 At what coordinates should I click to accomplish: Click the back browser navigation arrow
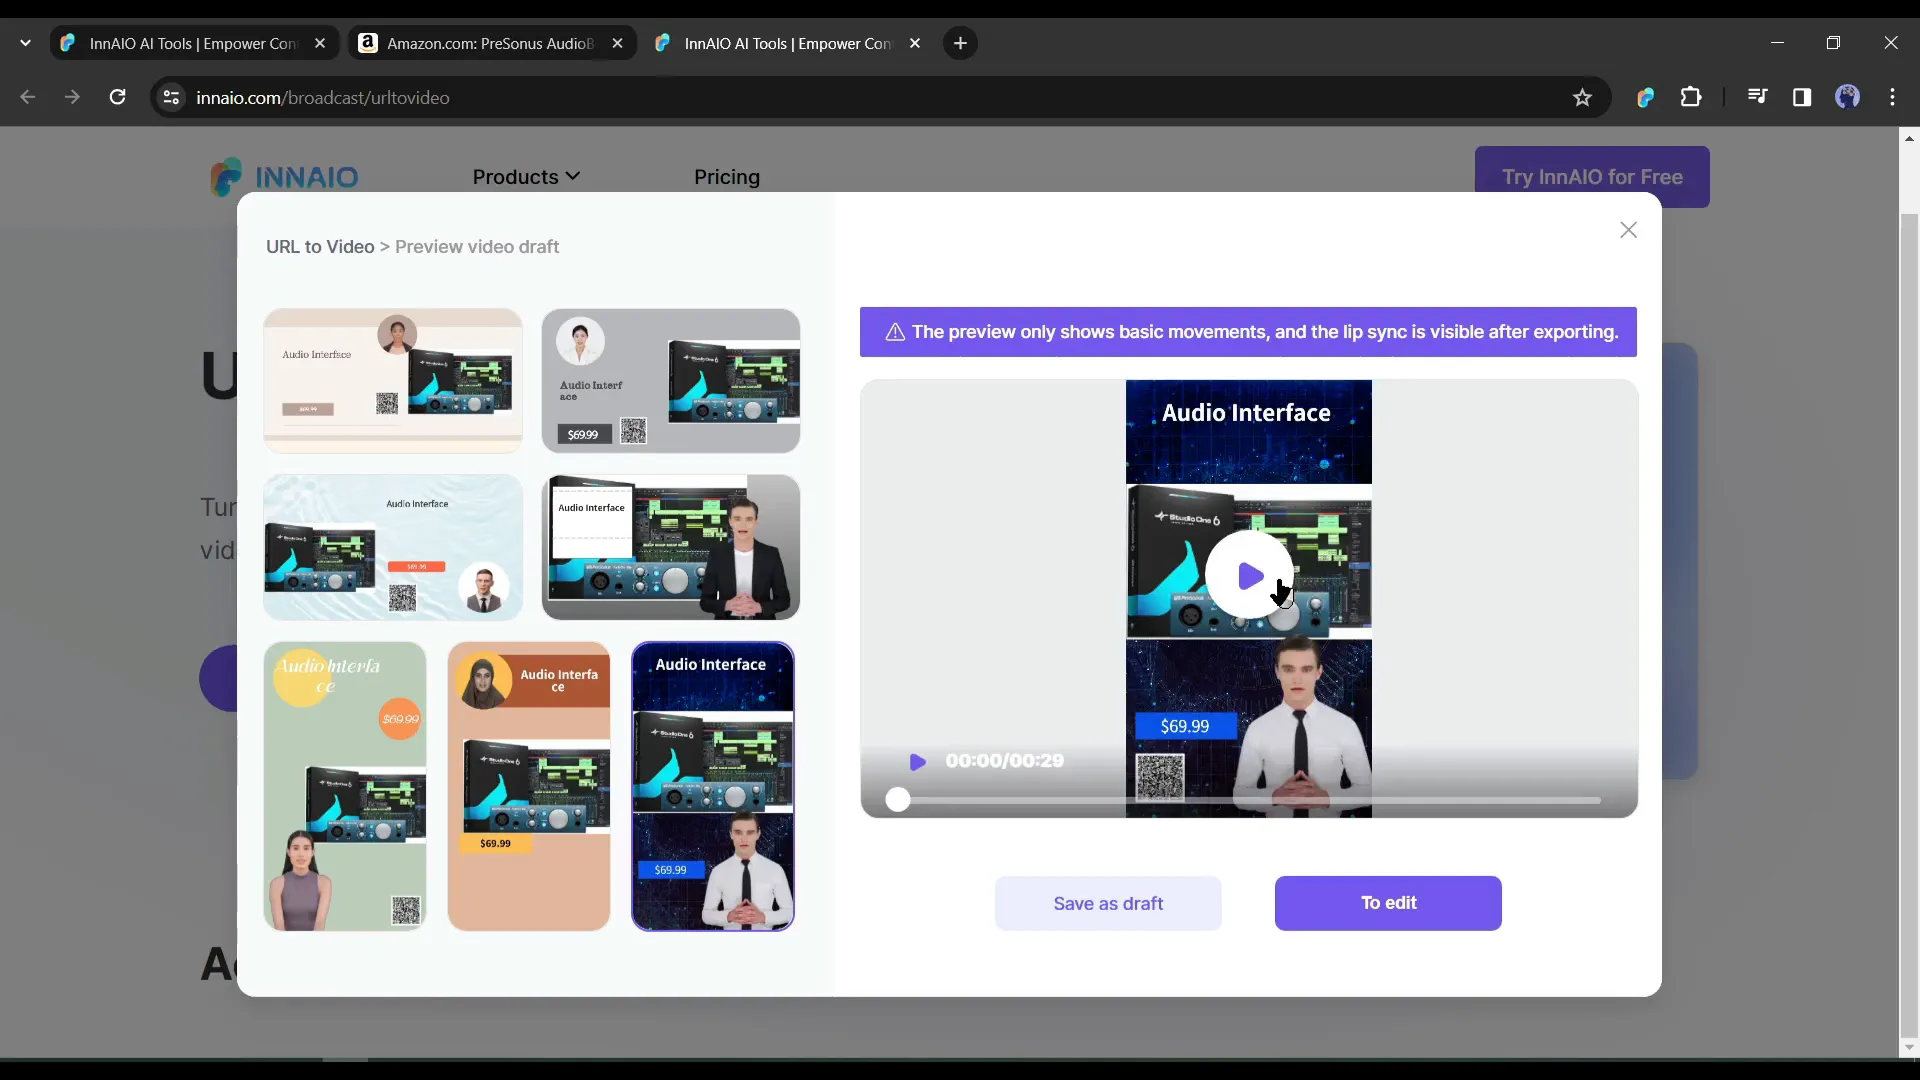[28, 96]
